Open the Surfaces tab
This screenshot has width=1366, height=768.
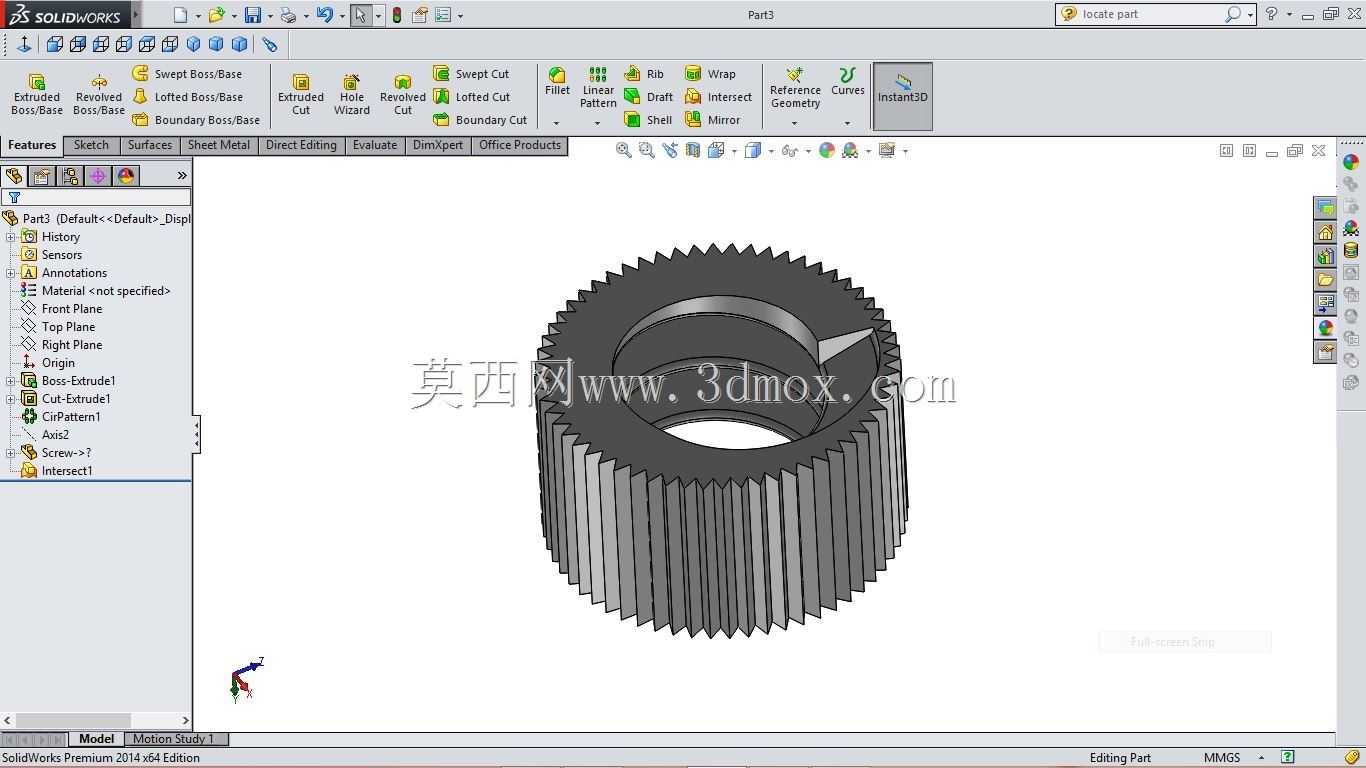(150, 146)
